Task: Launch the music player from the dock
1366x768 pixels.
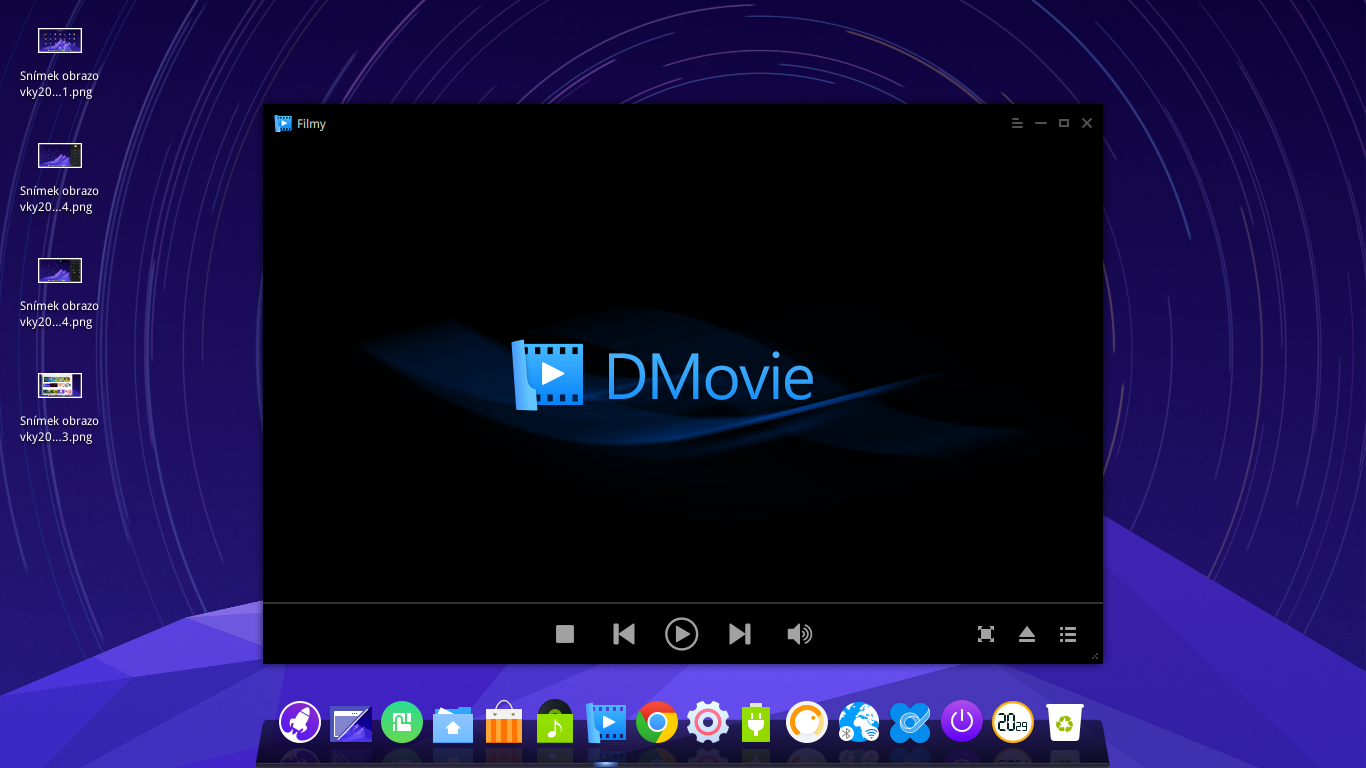Action: (555, 721)
